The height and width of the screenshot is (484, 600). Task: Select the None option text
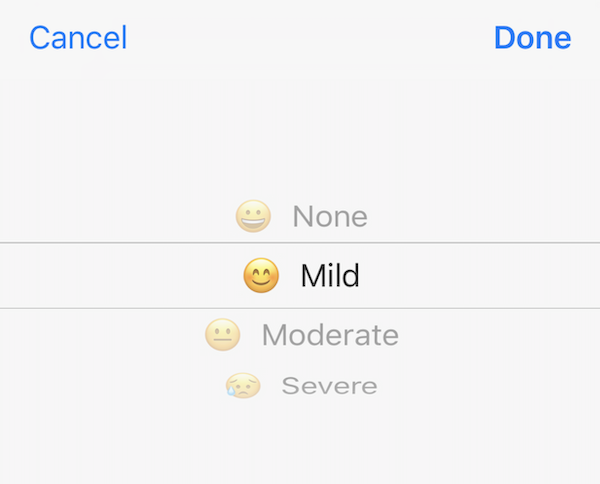pyautogui.click(x=330, y=217)
